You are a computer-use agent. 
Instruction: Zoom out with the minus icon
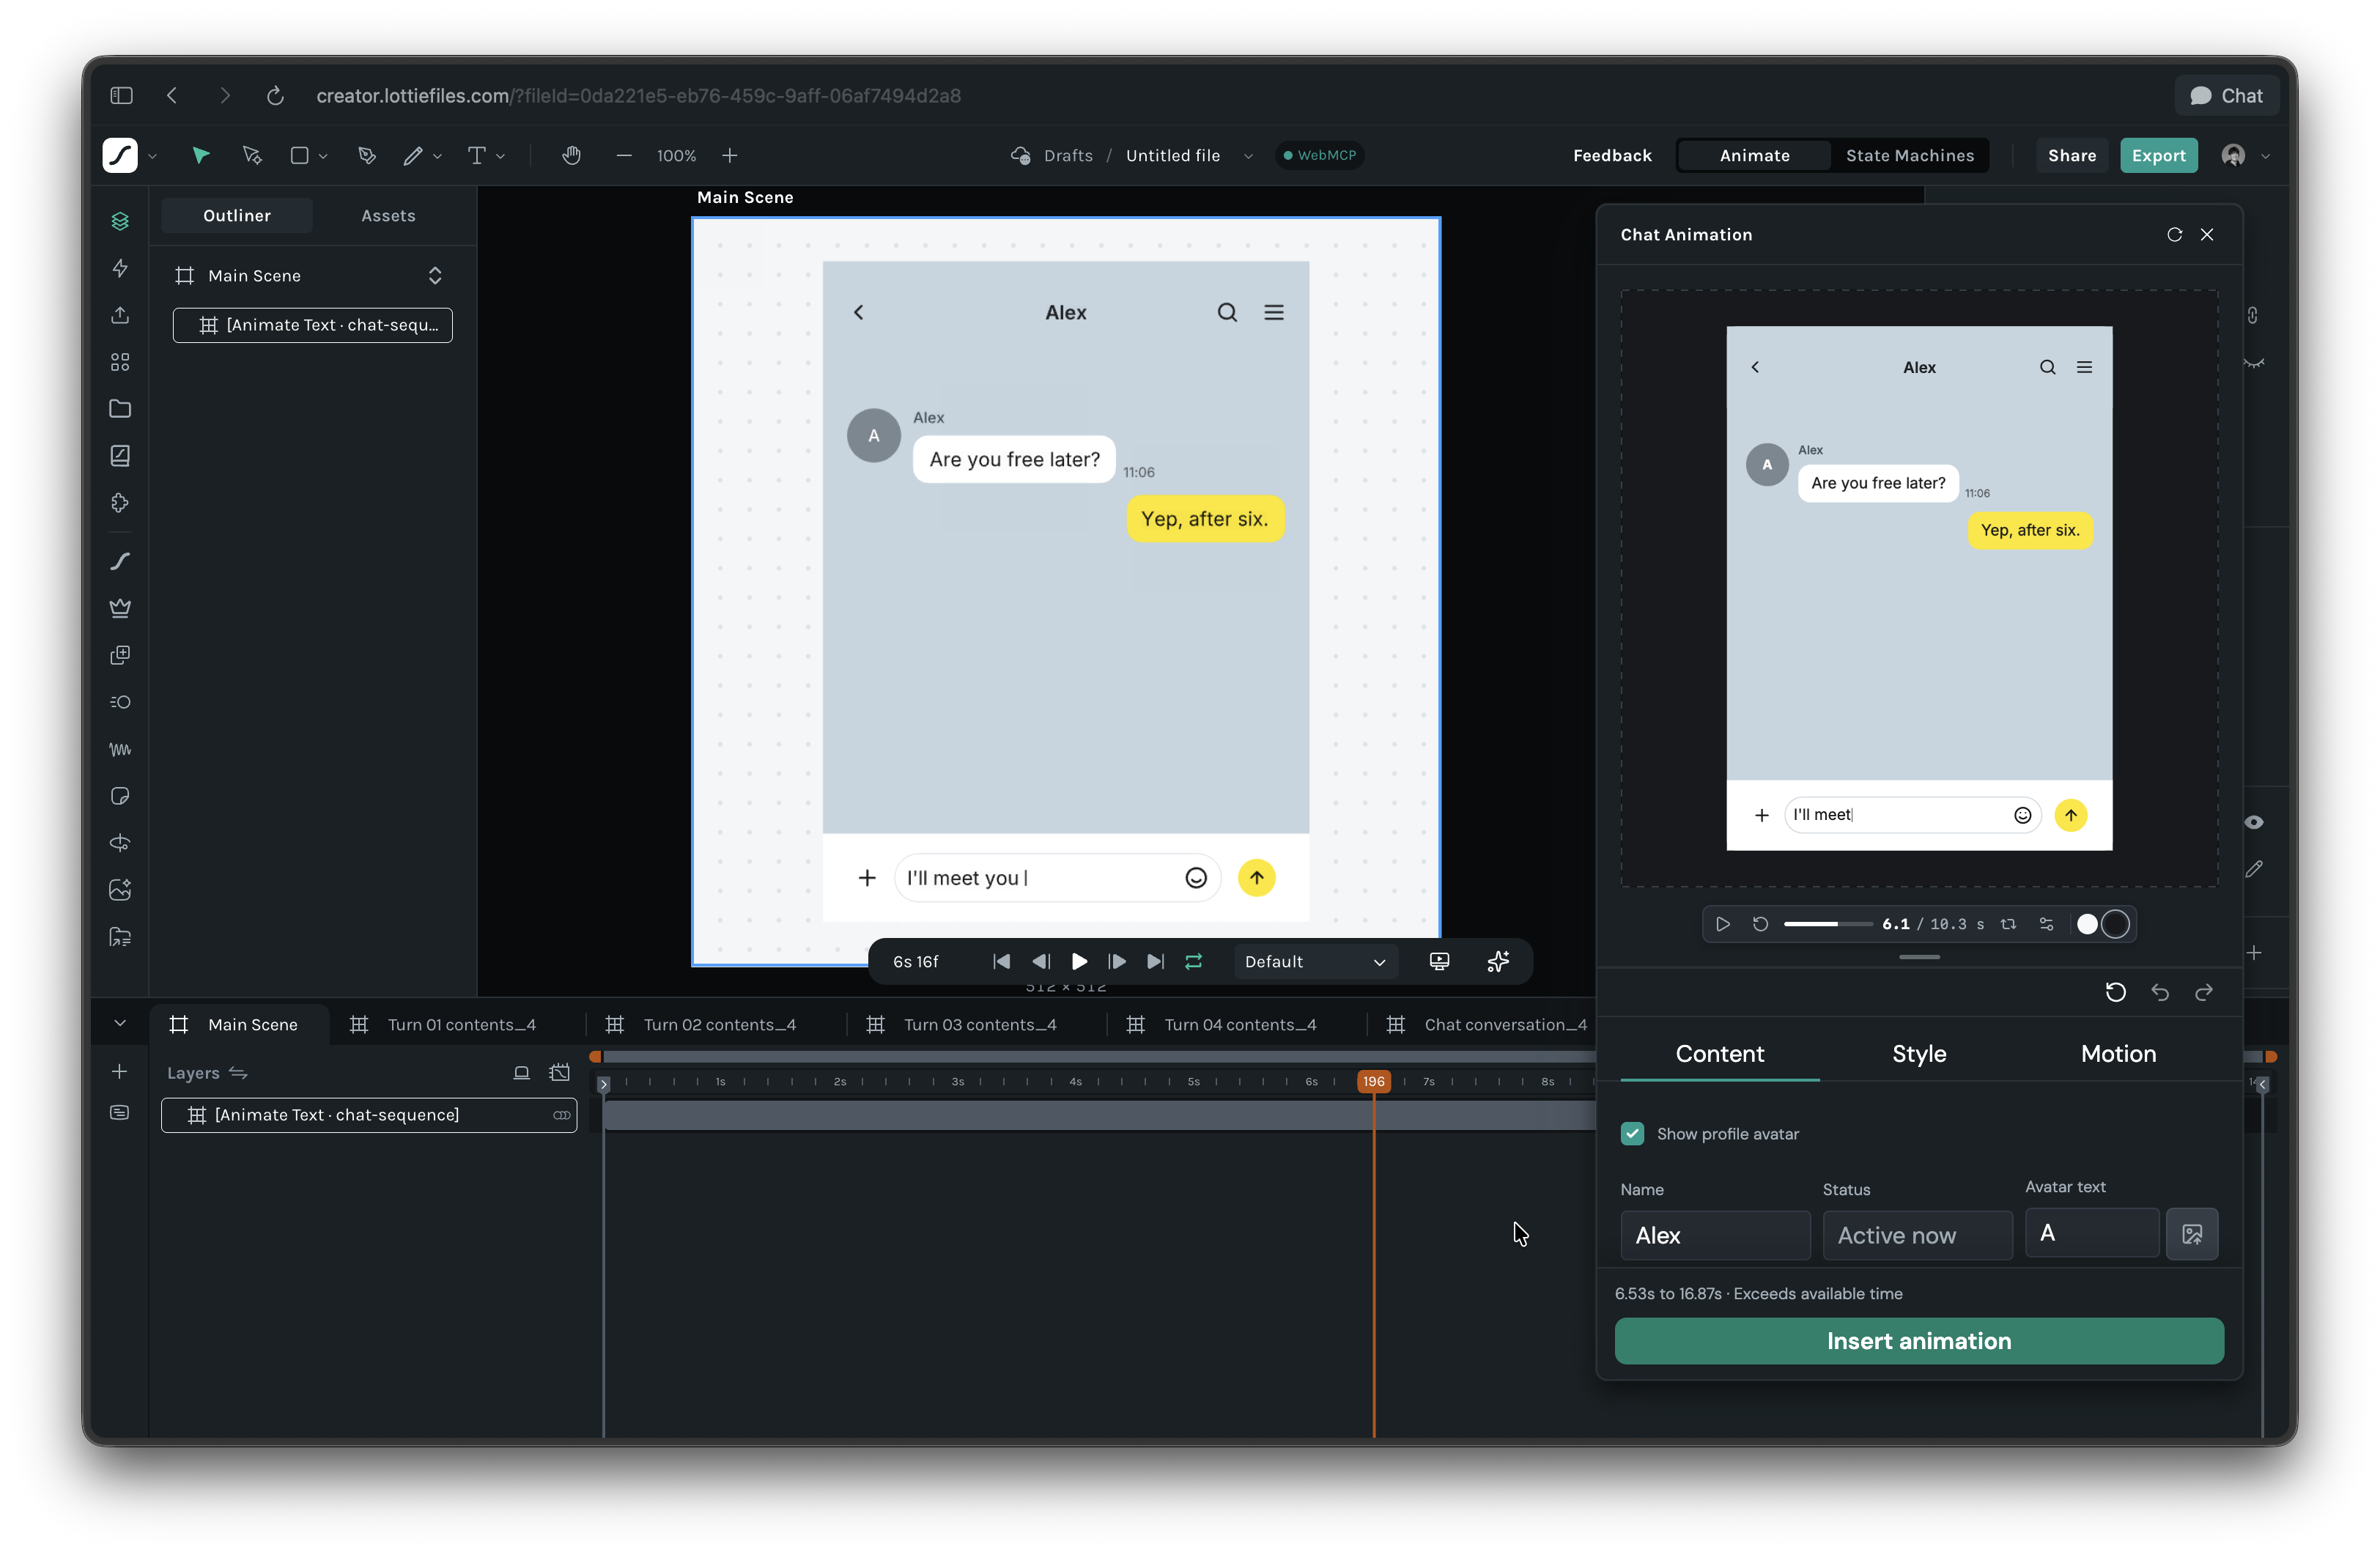pyautogui.click(x=624, y=155)
